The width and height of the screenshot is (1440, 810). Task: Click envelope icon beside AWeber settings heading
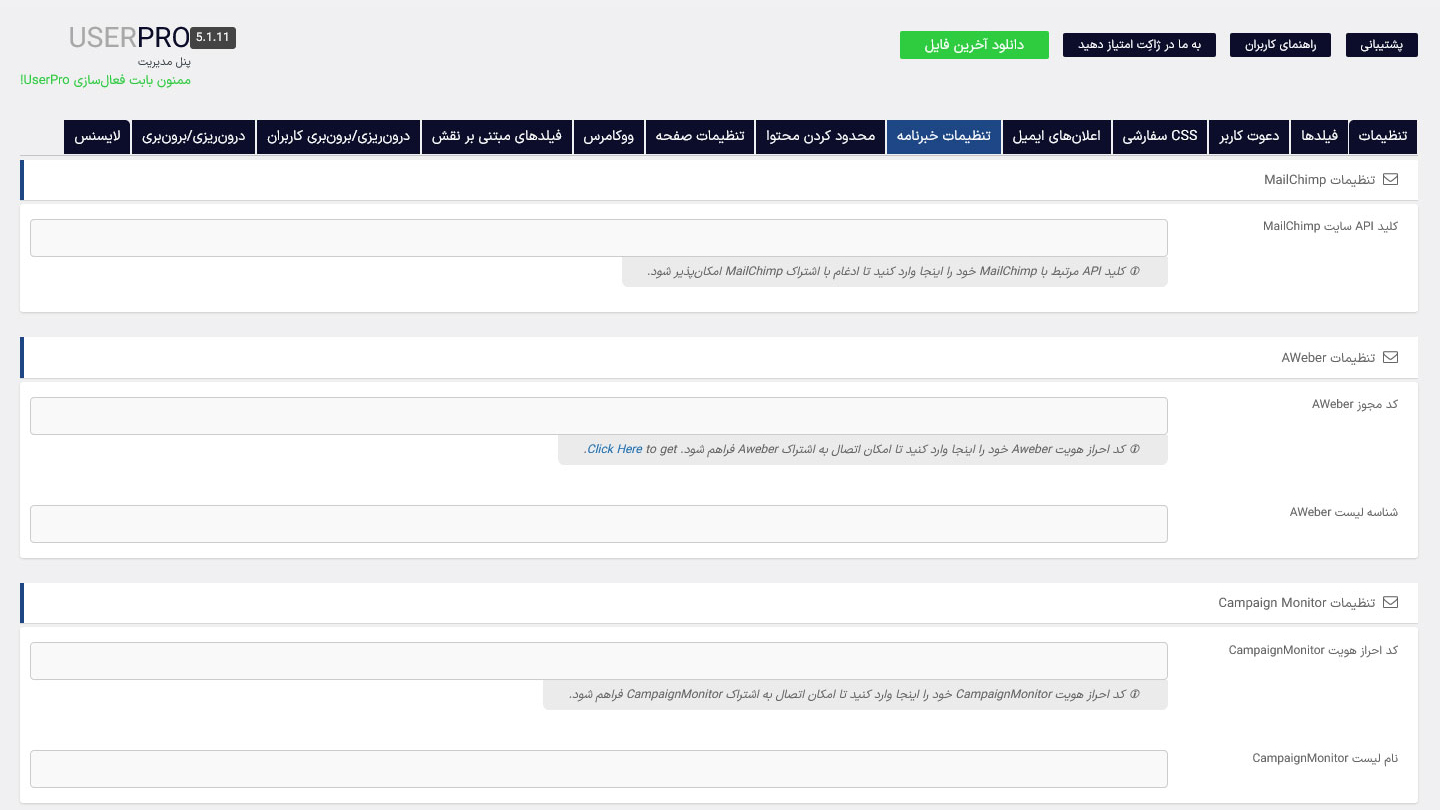pyautogui.click(x=1390, y=358)
